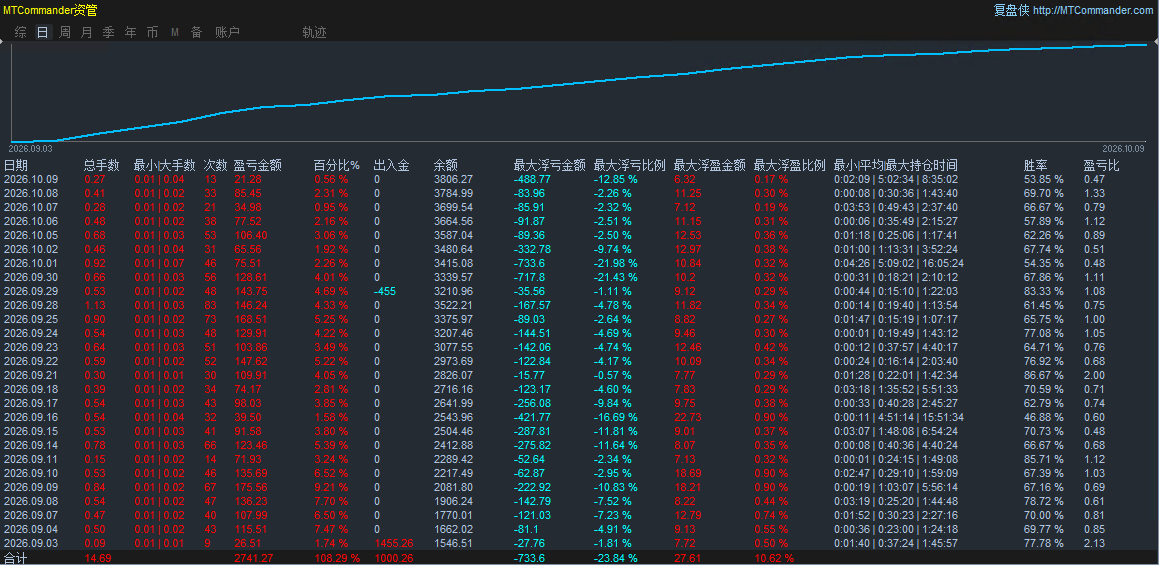This screenshot has height=565, width=1159.
Task: Sort by the 盈亏金额 column header
Action: (x=257, y=166)
